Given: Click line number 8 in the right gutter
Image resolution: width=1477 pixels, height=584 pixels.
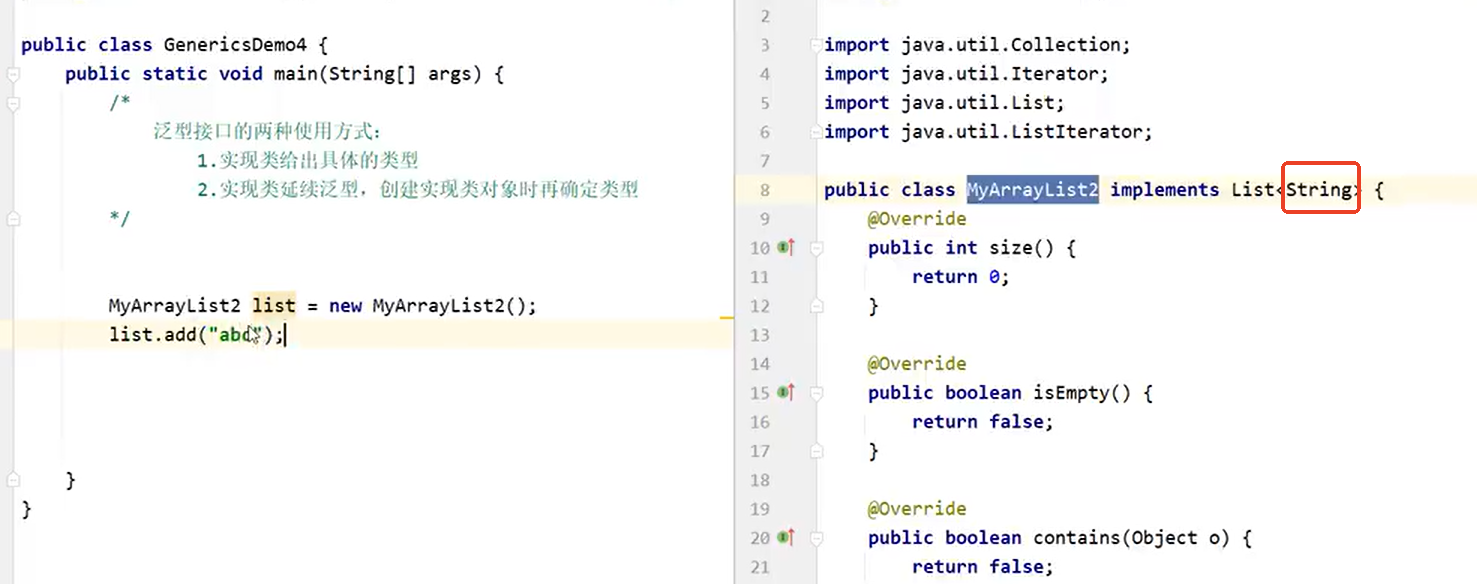Looking at the screenshot, I should pos(766,190).
